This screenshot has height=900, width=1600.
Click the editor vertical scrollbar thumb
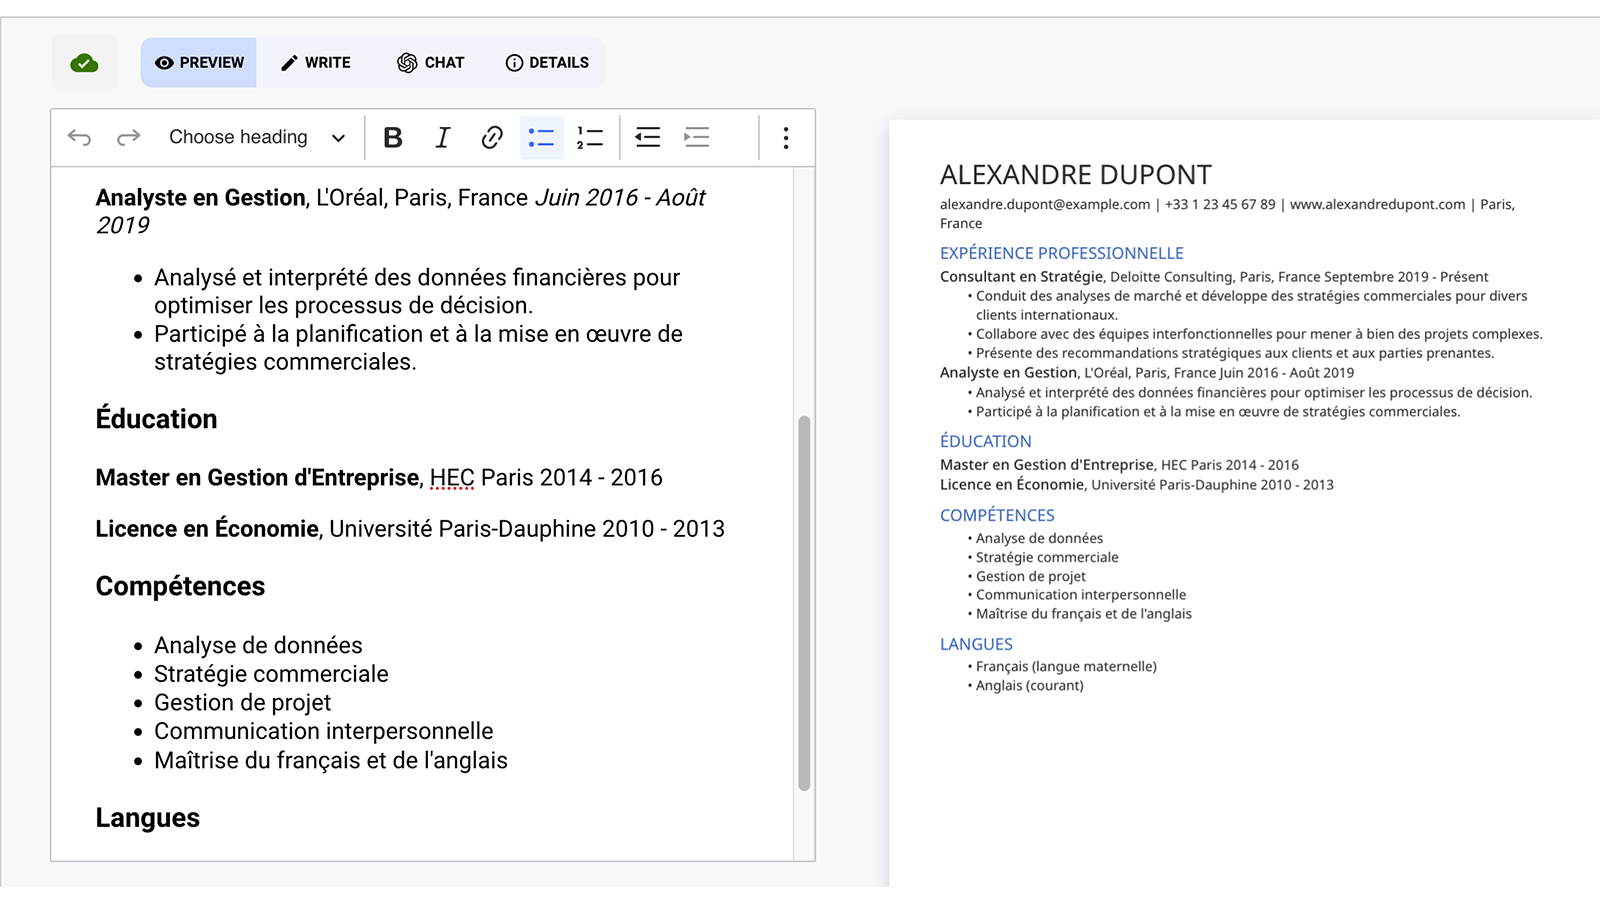804,603
